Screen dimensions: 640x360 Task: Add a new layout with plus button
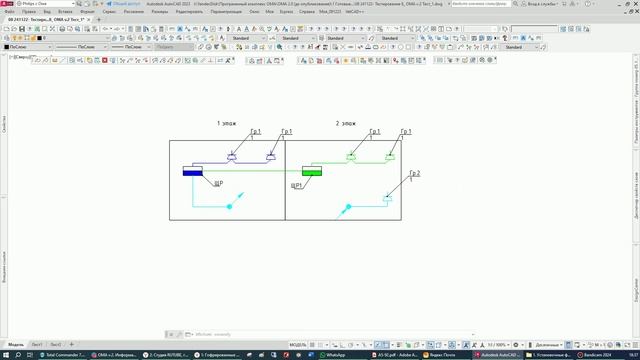point(72,344)
